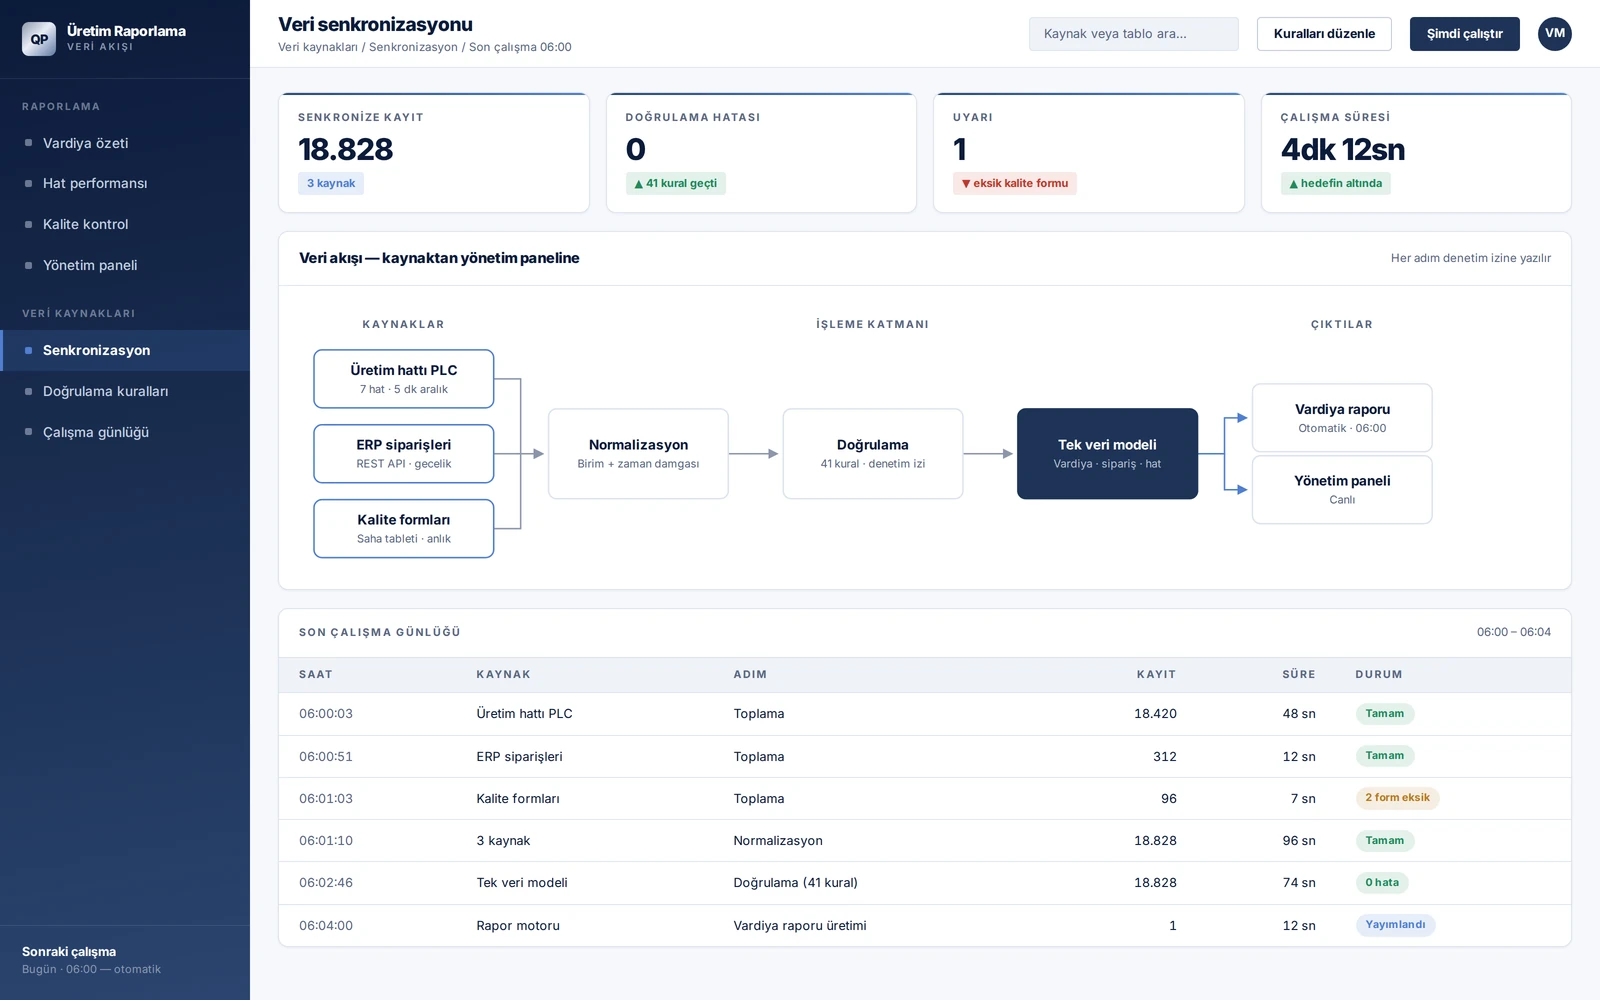Click Vardiya raporu üretimi step cell

[800, 926]
